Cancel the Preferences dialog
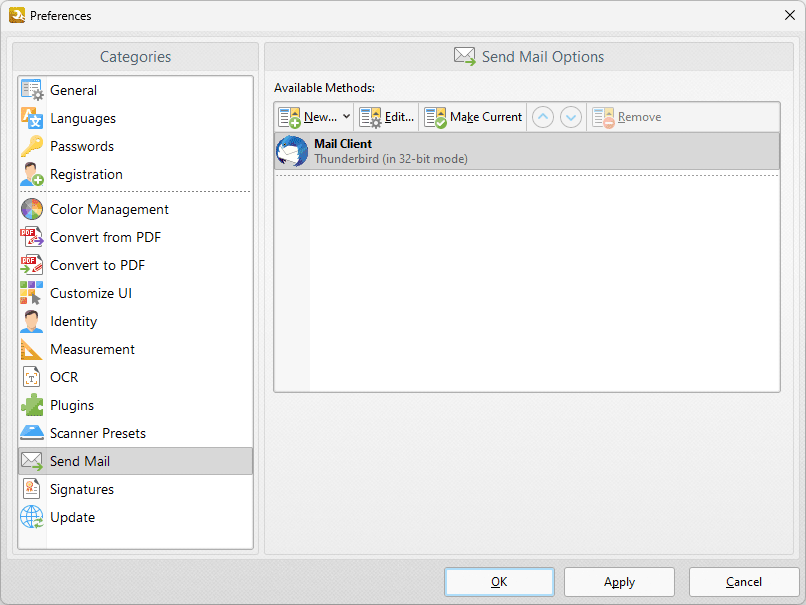 pyautogui.click(x=744, y=582)
